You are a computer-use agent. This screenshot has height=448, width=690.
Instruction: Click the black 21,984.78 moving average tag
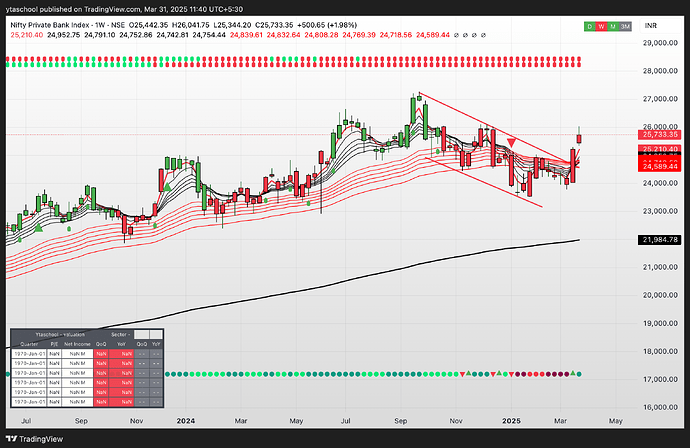pos(659,239)
